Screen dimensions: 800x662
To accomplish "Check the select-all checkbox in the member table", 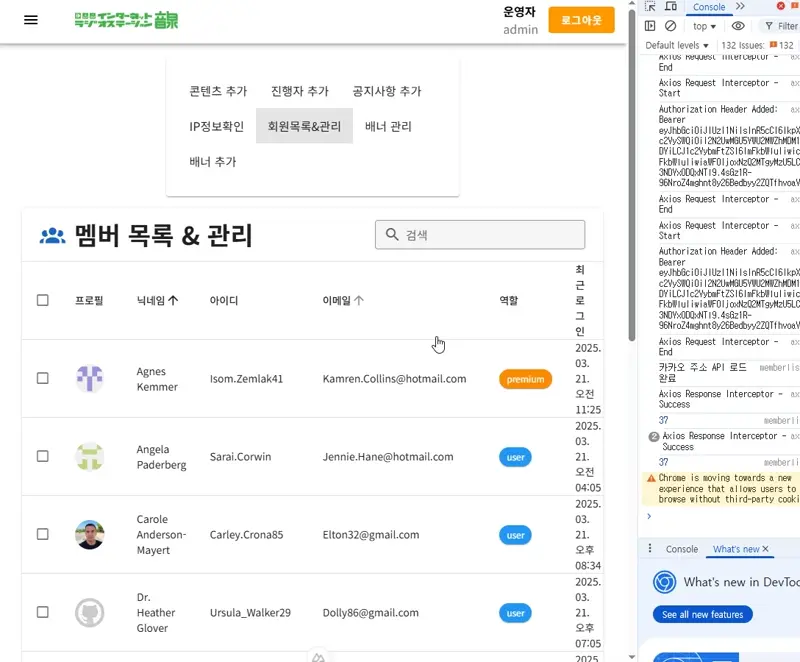I will tap(42, 301).
